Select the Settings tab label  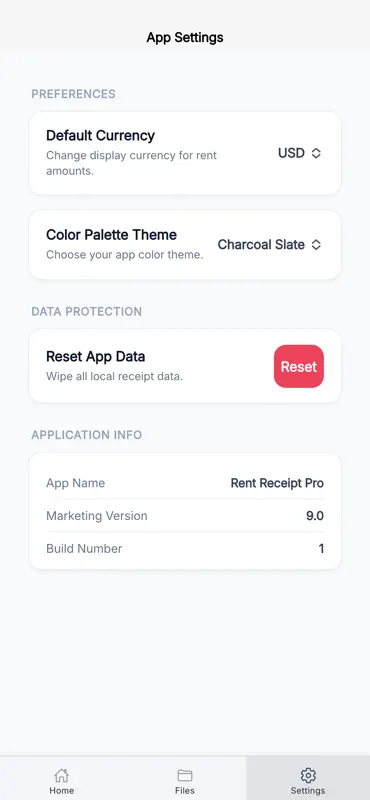tap(308, 790)
